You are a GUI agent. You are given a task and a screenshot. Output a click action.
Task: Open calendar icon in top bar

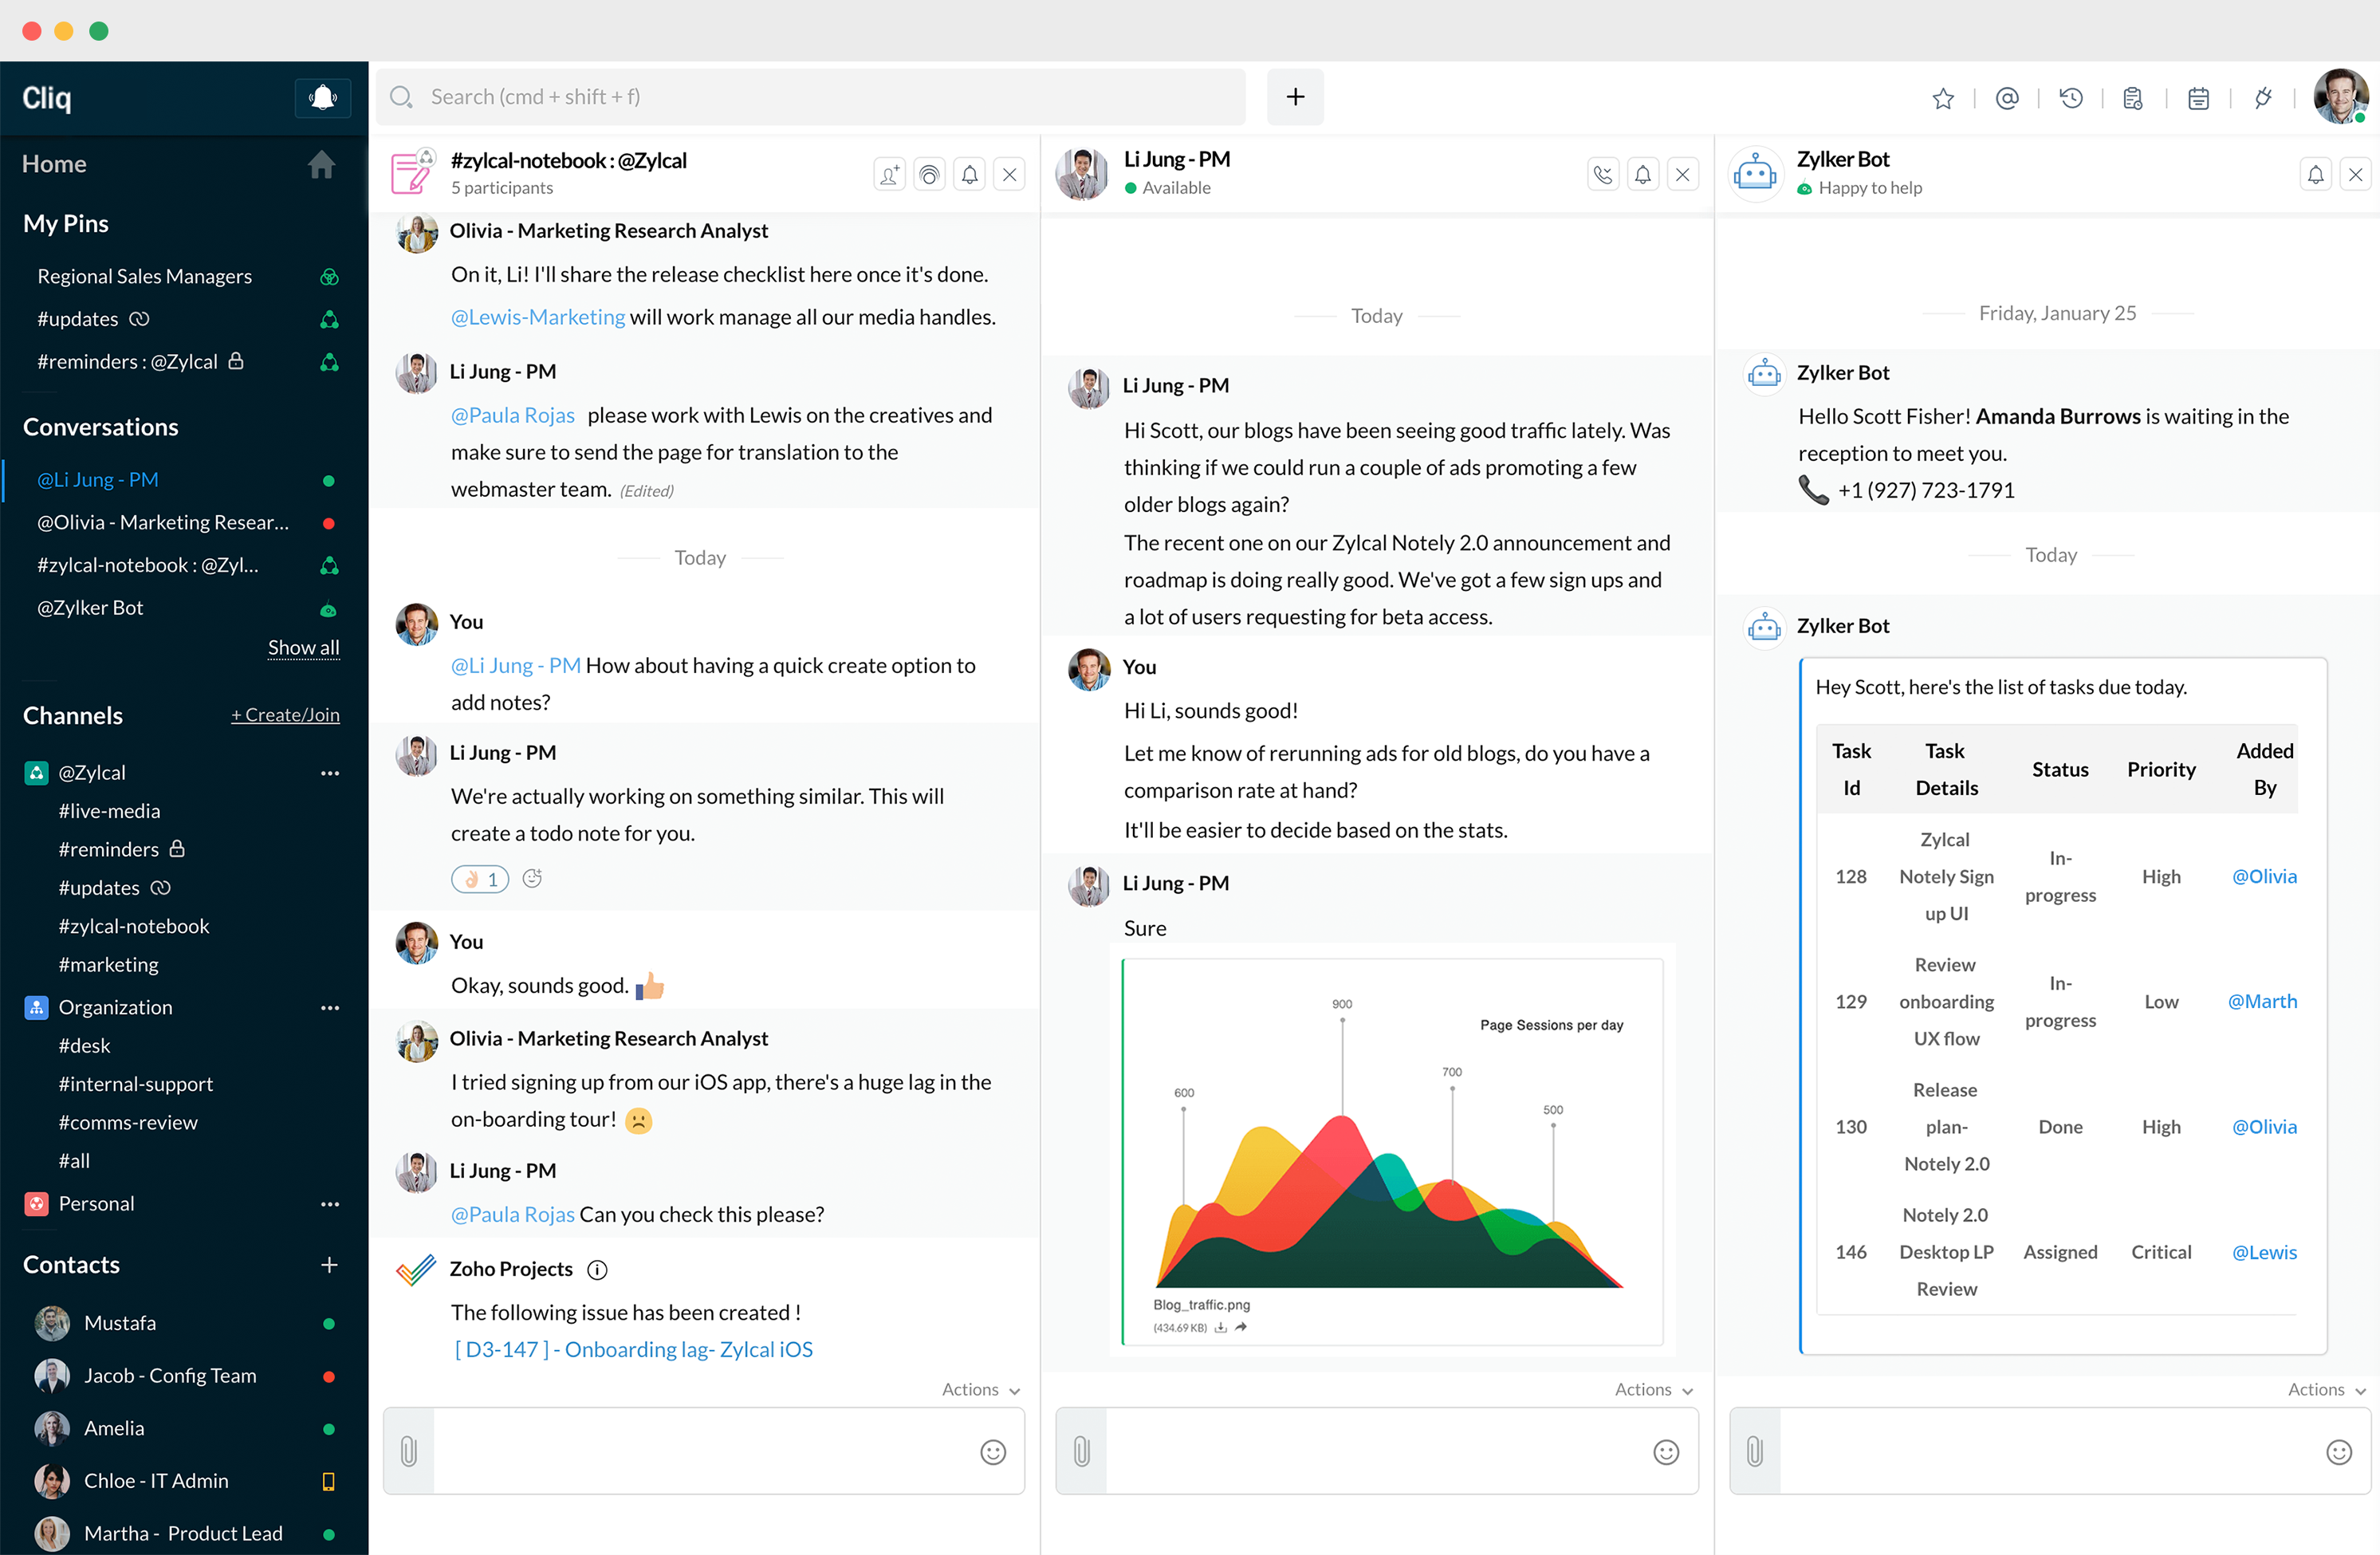(2198, 98)
